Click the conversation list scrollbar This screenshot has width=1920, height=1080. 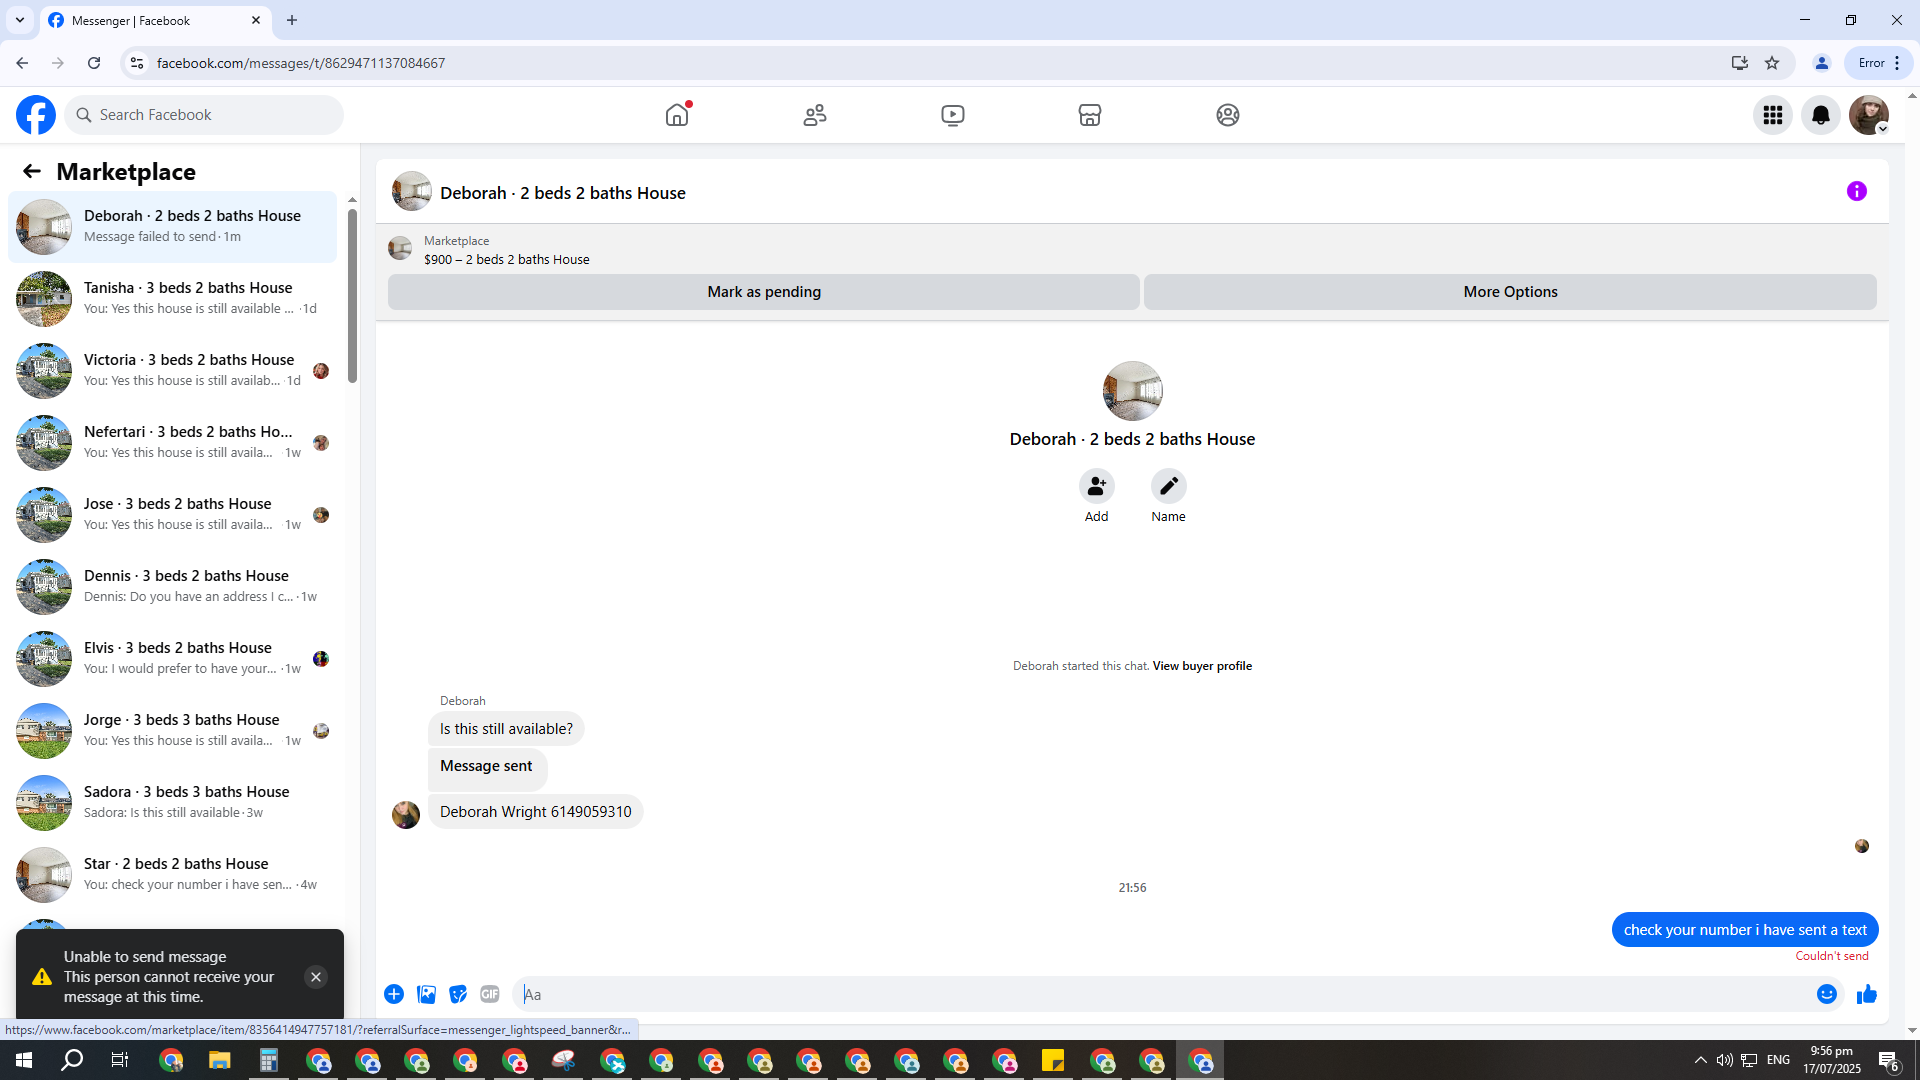pos(352,295)
